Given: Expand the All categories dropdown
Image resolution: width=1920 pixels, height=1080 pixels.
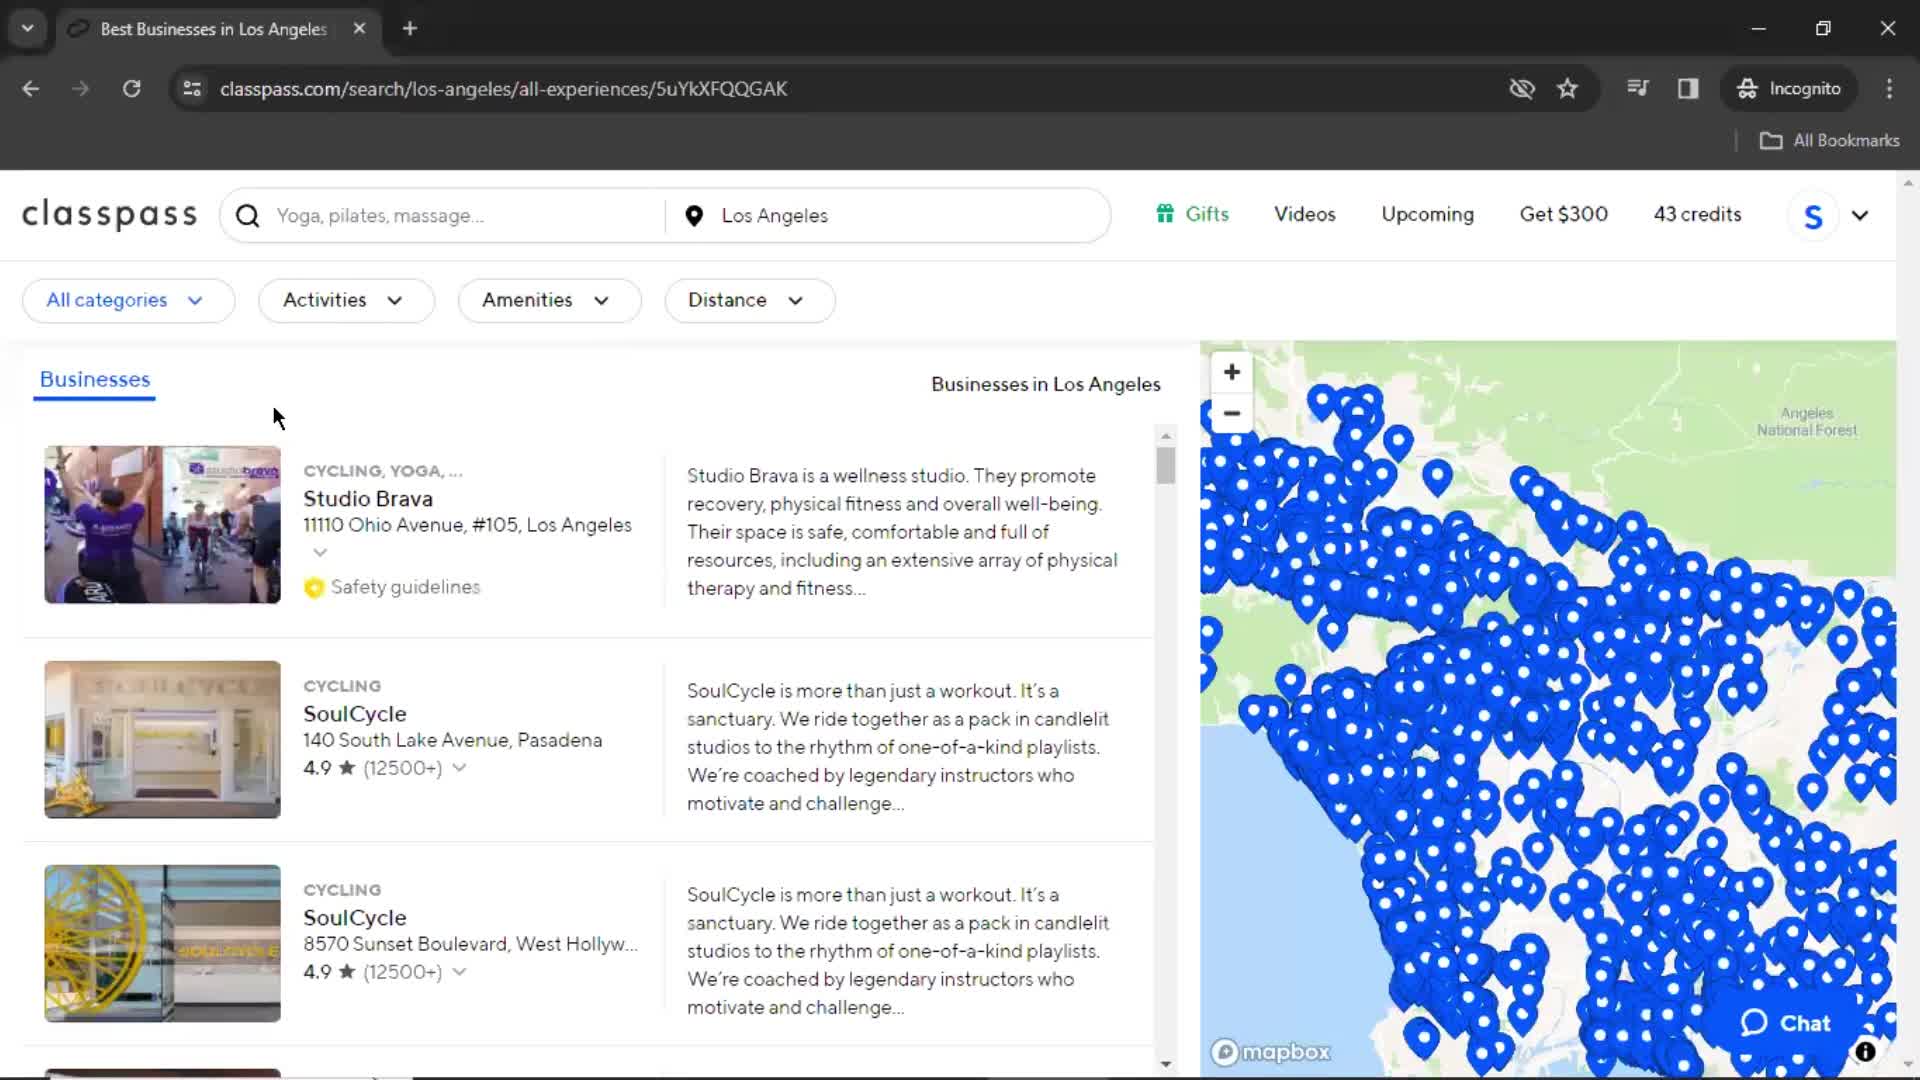Looking at the screenshot, I should [x=123, y=299].
